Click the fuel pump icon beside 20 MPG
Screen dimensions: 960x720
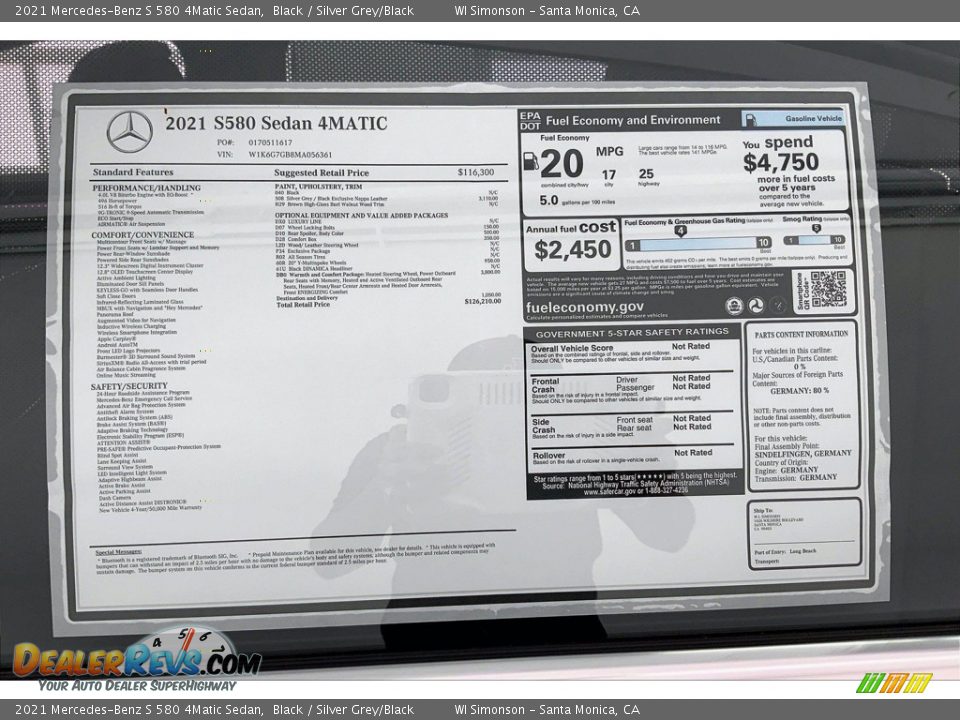coord(531,161)
